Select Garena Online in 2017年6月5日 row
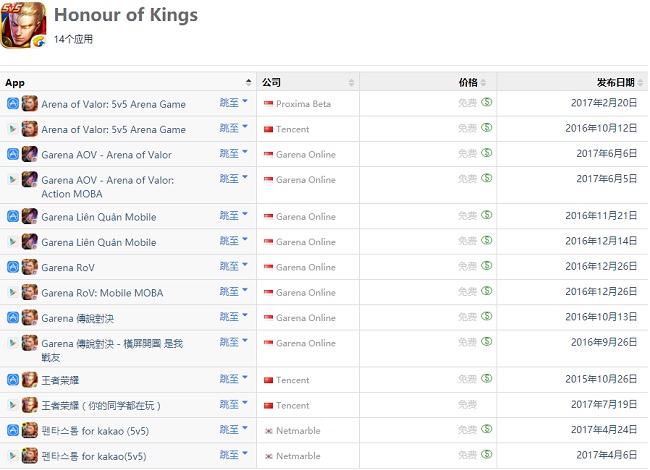Viewport: 650px width, 470px height. coord(306,180)
